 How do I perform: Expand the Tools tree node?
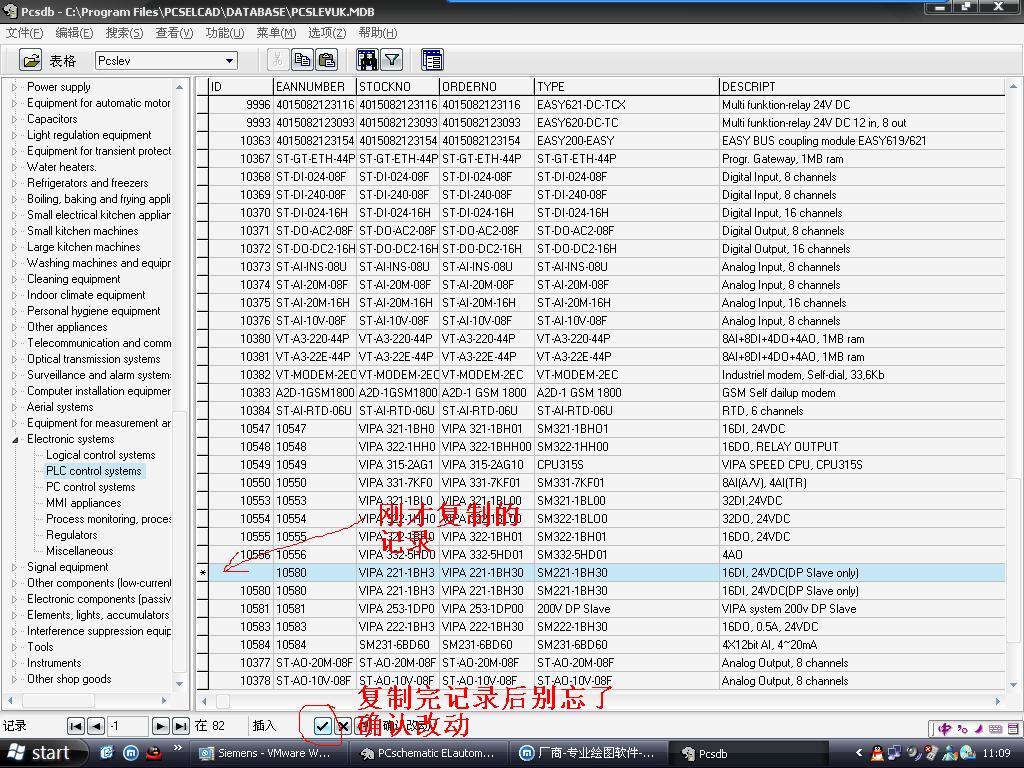[x=14, y=647]
